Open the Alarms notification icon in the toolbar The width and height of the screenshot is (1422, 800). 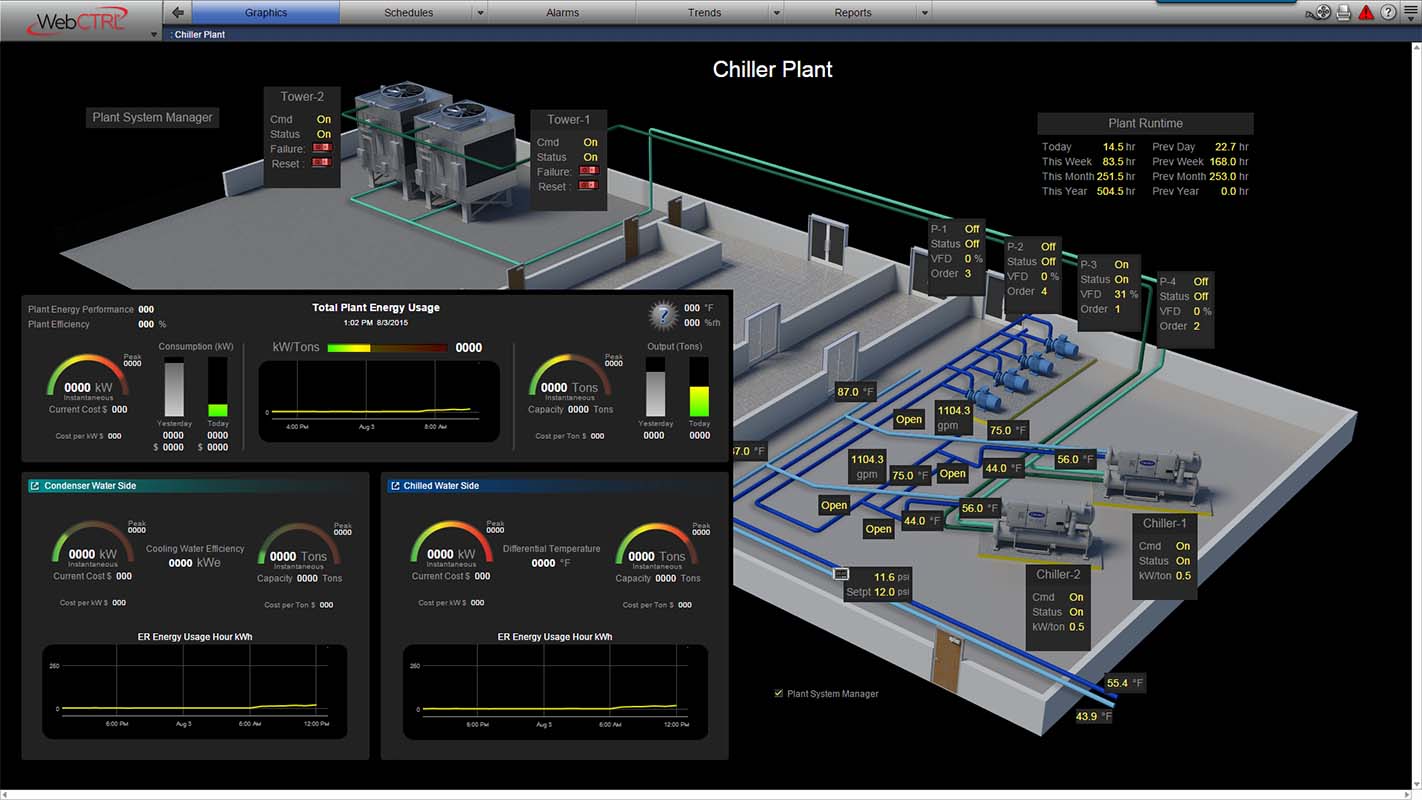(x=1366, y=12)
